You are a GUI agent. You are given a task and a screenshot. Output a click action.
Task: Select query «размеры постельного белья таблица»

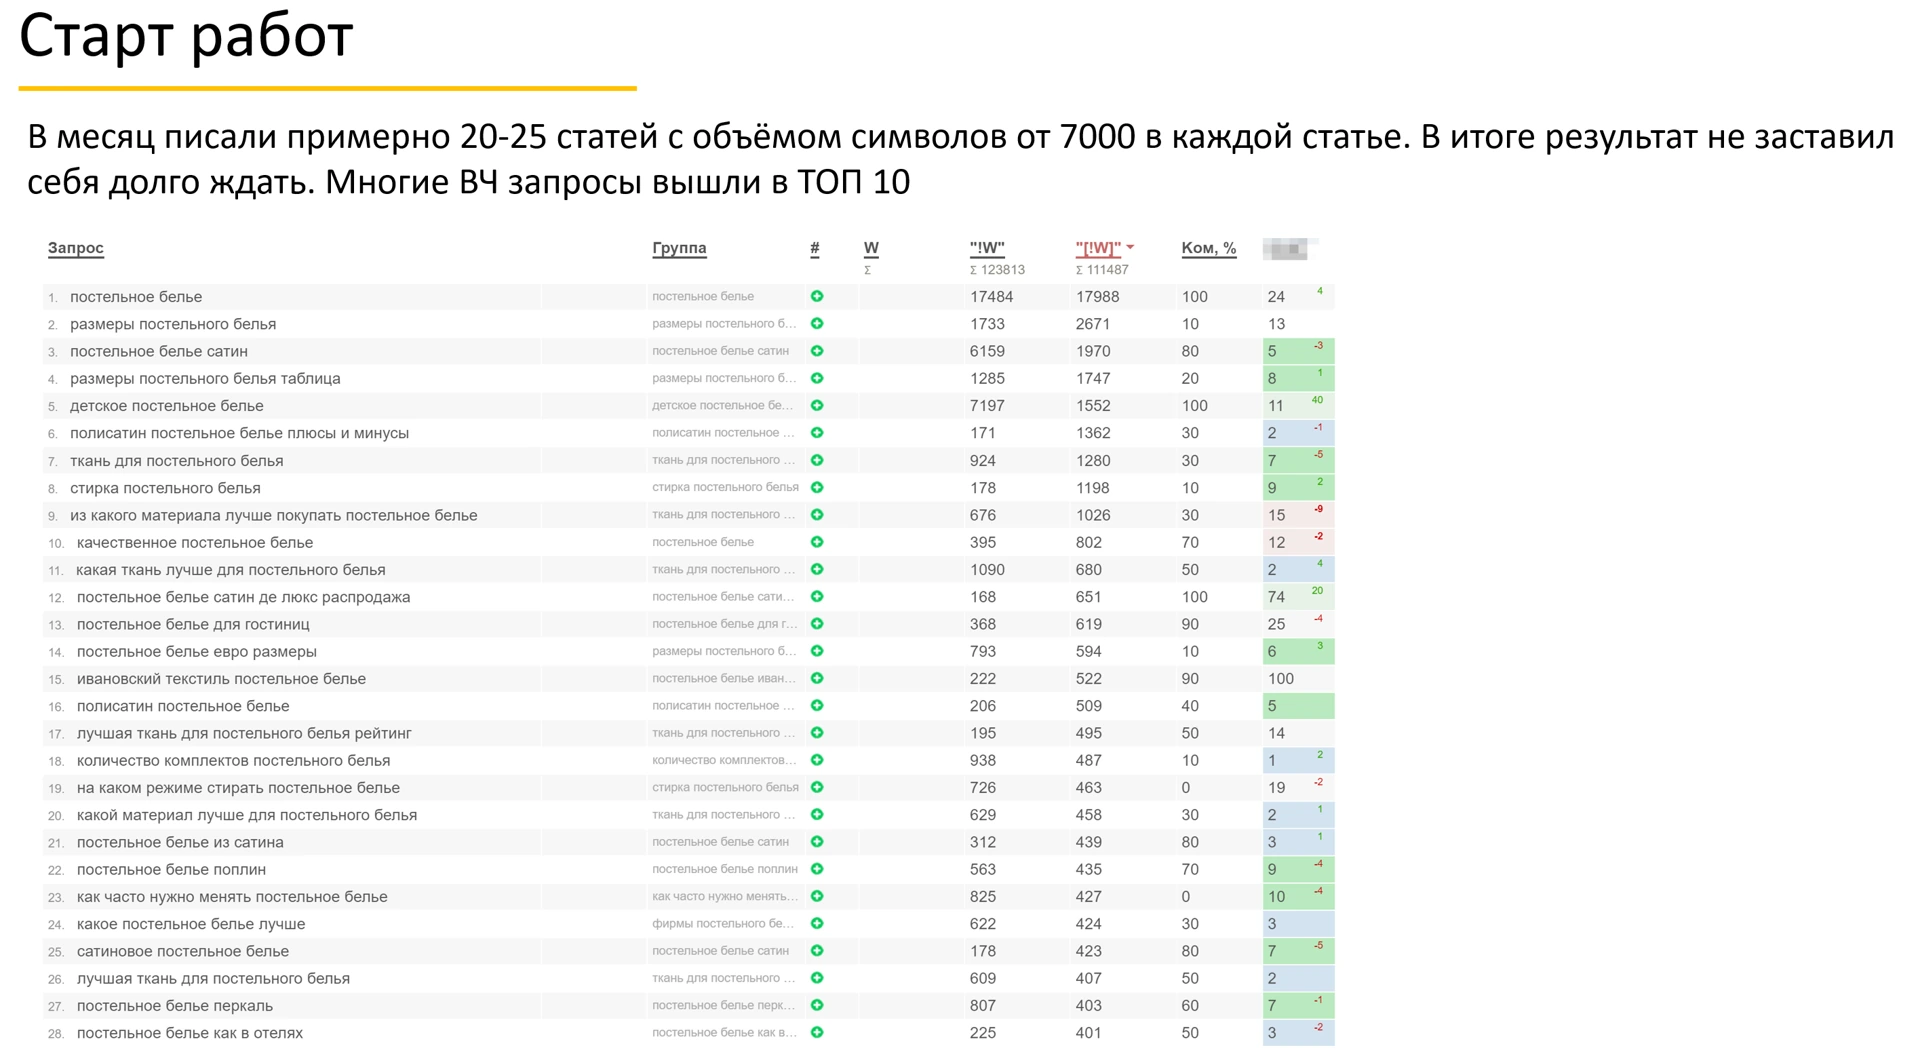[205, 379]
